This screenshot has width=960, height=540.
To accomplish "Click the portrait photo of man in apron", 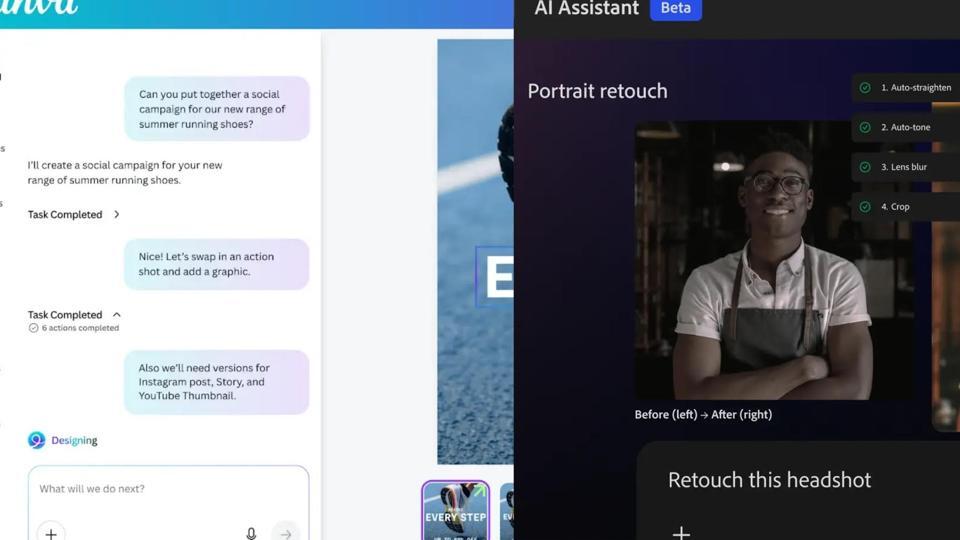I will pyautogui.click(x=774, y=260).
